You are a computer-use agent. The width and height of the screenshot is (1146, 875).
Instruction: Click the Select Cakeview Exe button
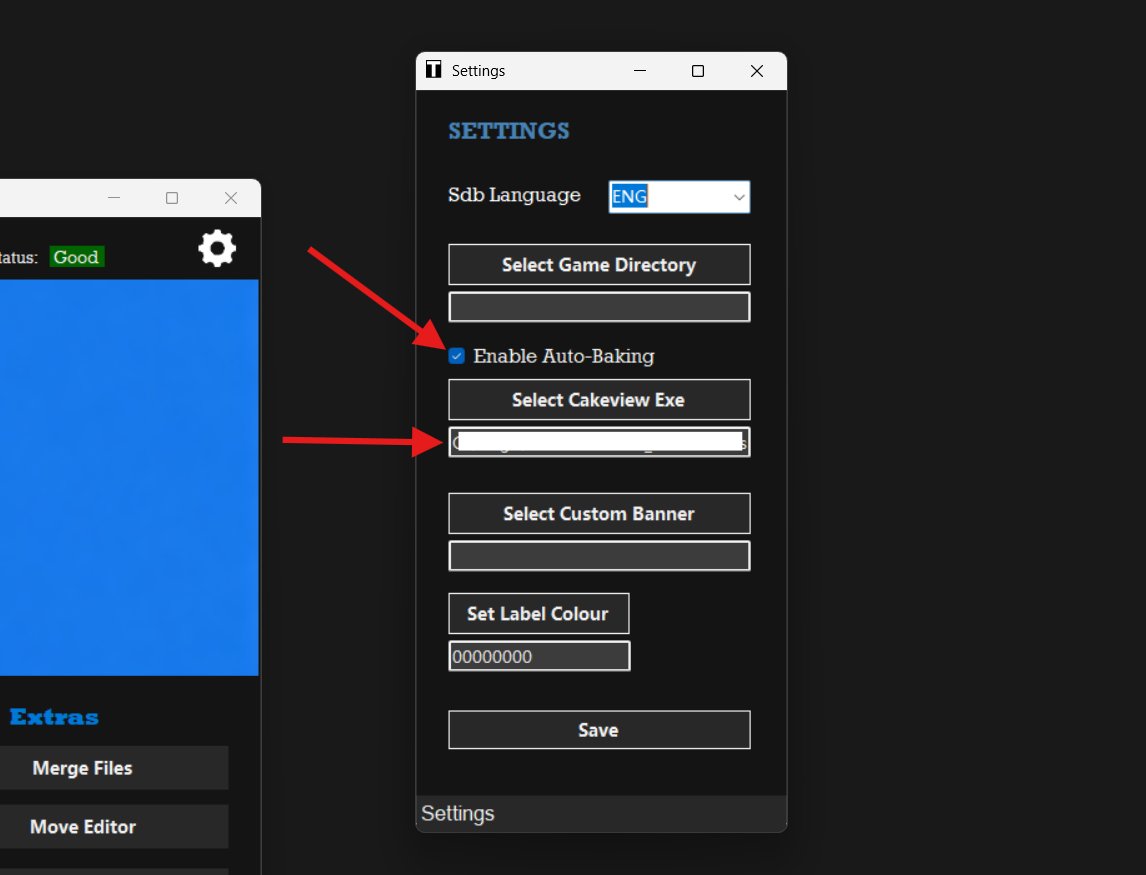pos(598,399)
